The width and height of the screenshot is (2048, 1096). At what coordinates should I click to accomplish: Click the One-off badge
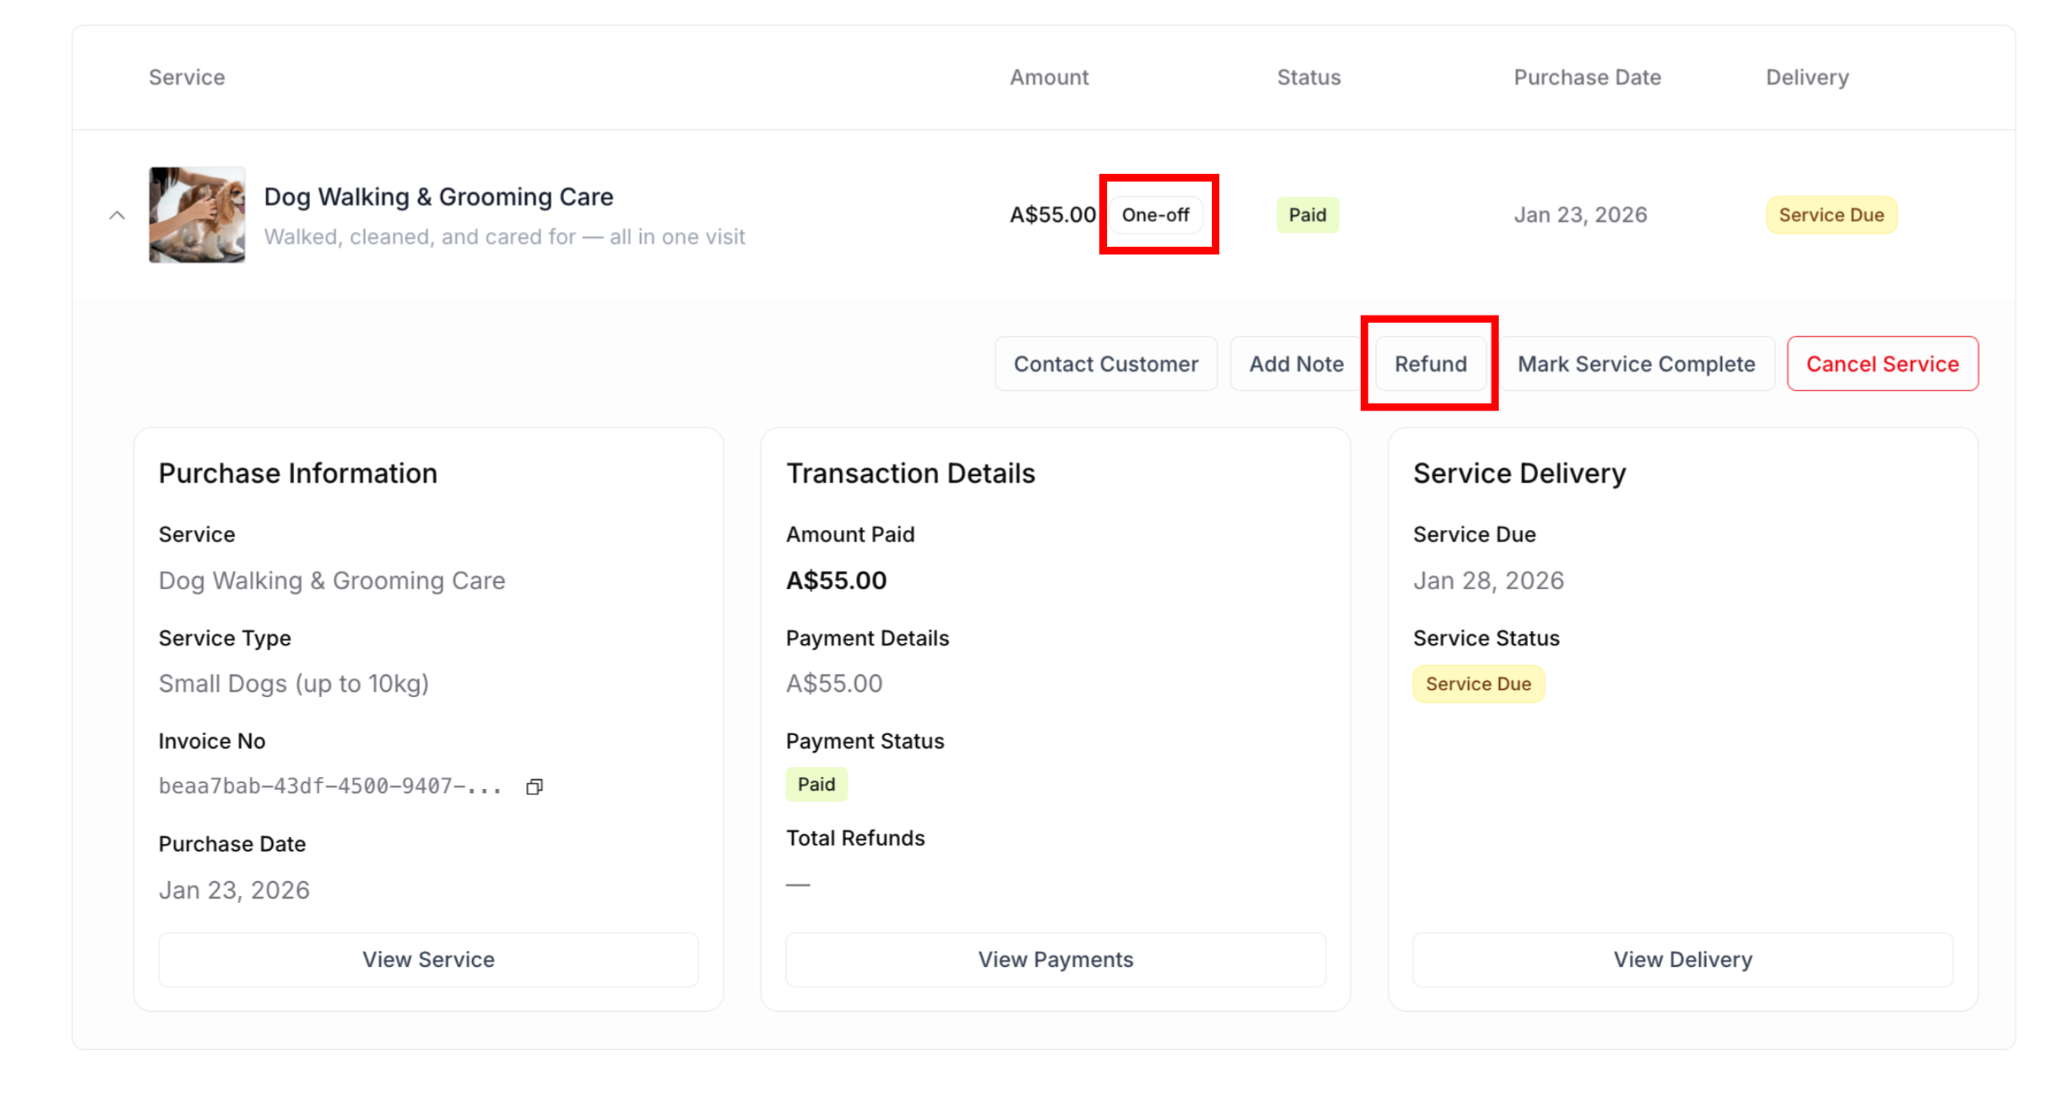pyautogui.click(x=1155, y=215)
